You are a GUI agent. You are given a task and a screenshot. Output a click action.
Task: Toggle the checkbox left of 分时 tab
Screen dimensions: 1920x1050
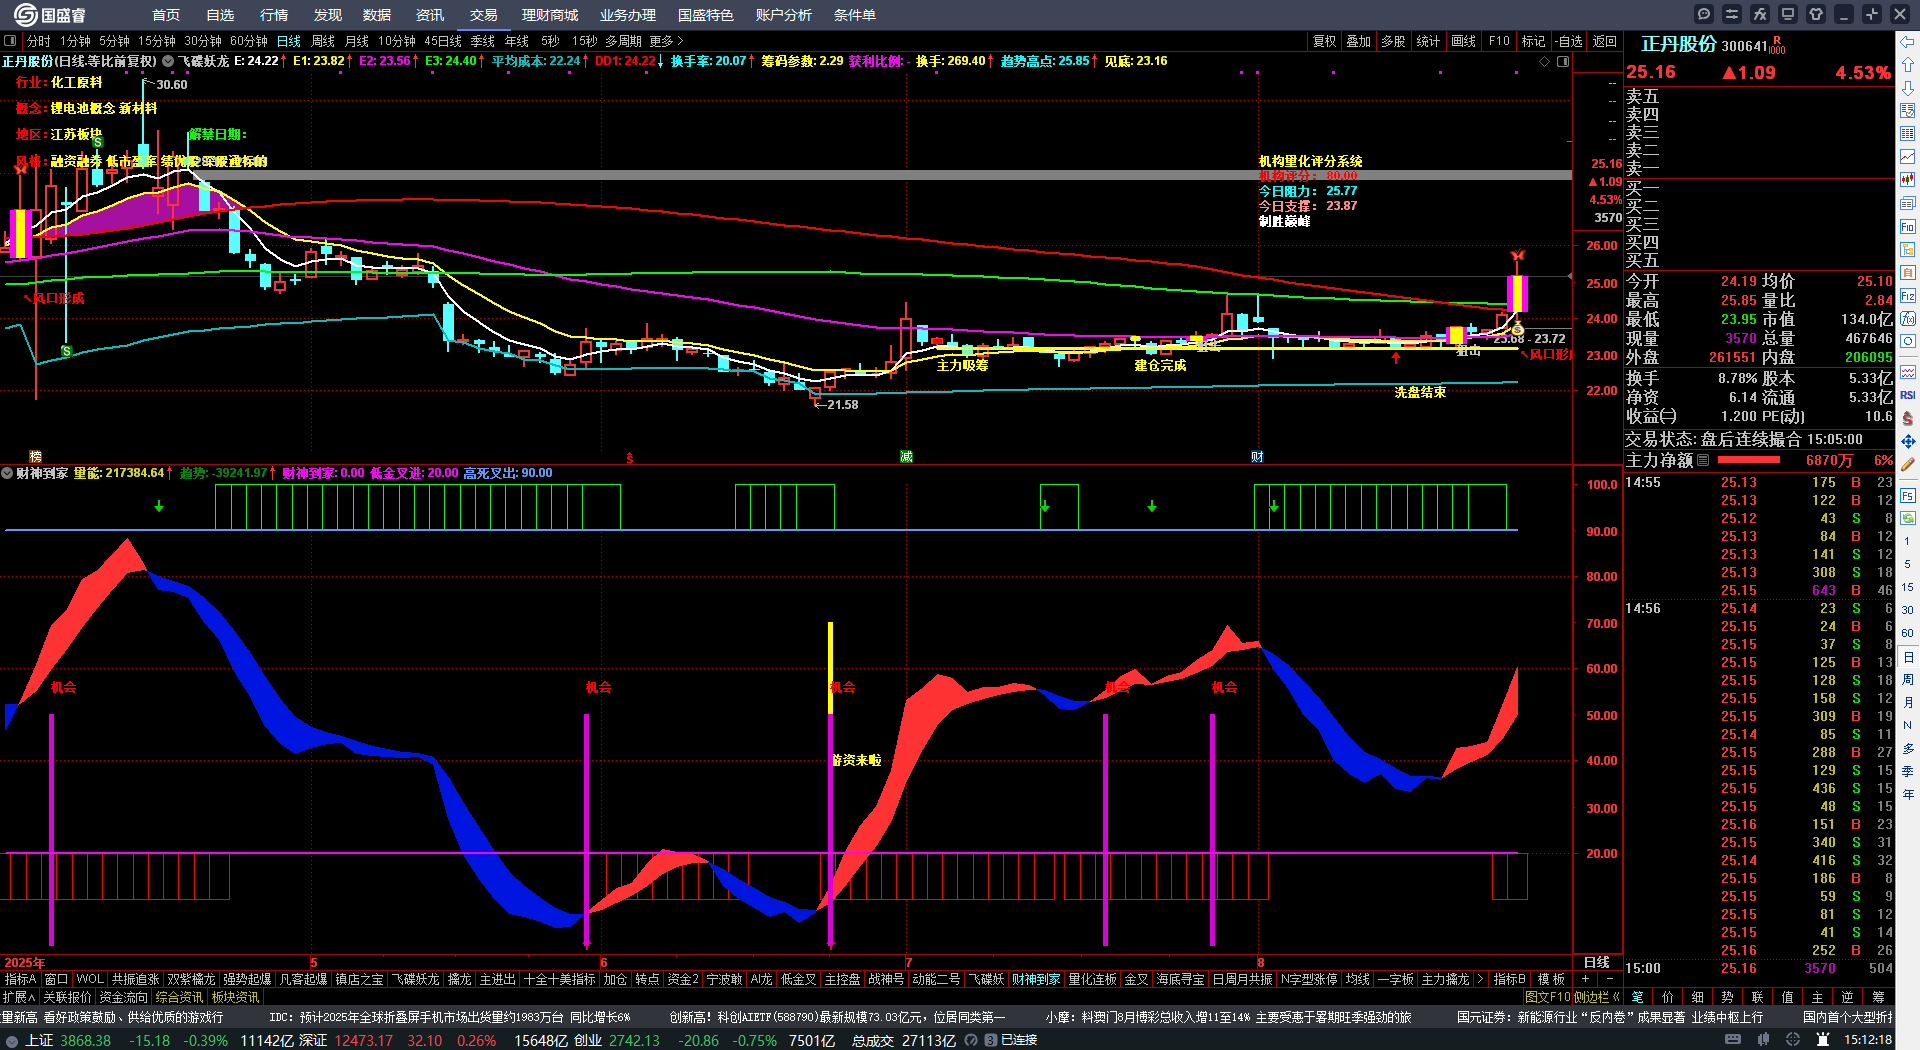(10, 41)
